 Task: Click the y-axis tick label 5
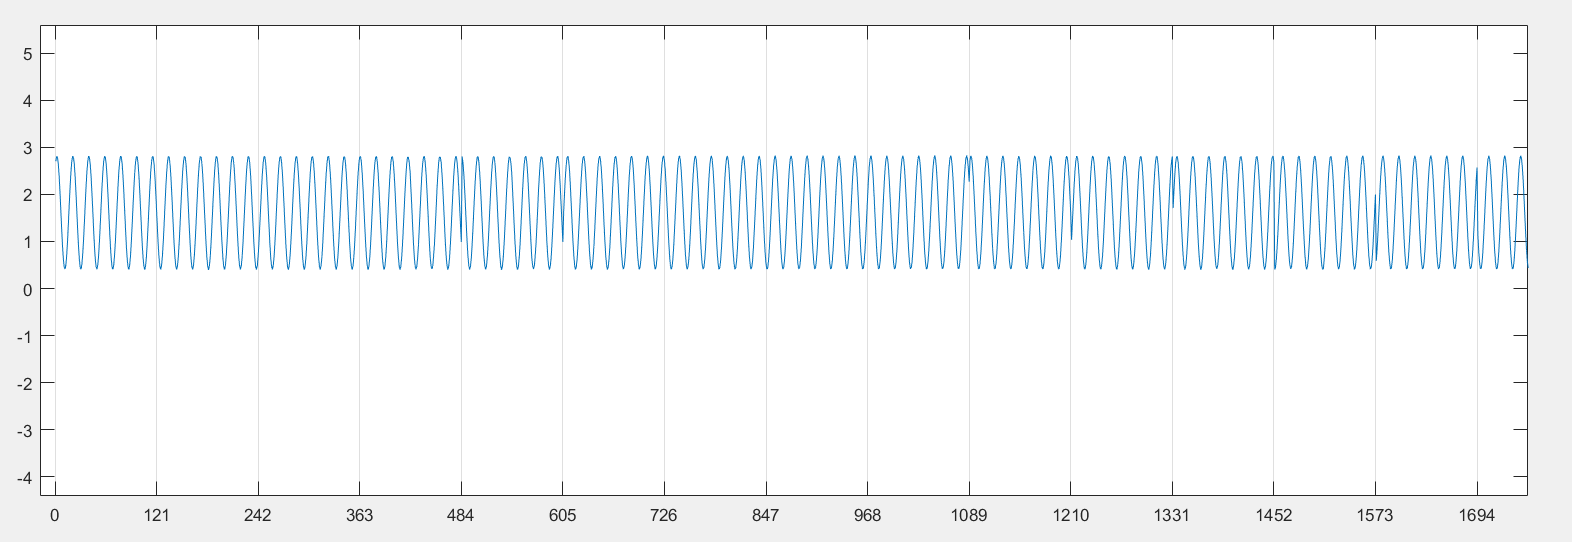tap(28, 54)
